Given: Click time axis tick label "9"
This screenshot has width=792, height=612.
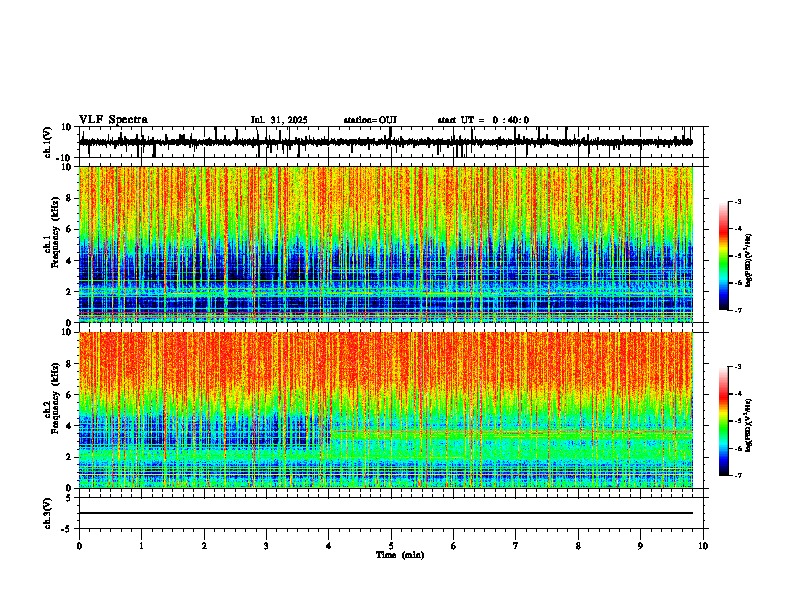Looking at the screenshot, I should click(x=640, y=546).
